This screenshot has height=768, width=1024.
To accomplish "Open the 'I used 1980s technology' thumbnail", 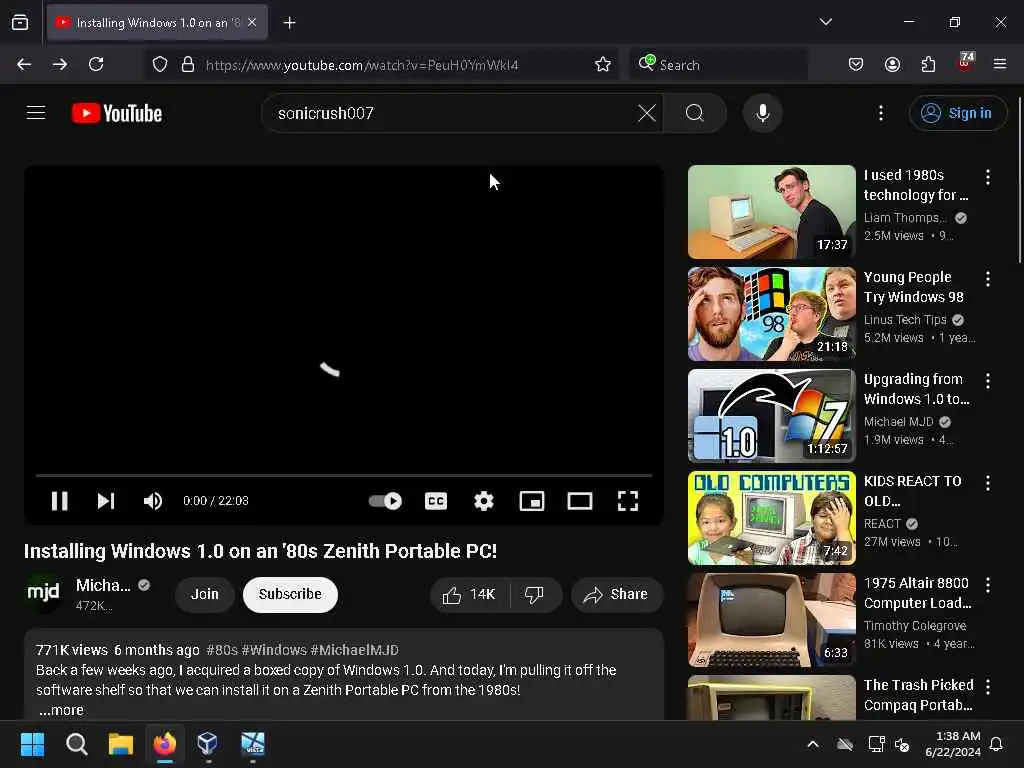I will click(x=771, y=212).
